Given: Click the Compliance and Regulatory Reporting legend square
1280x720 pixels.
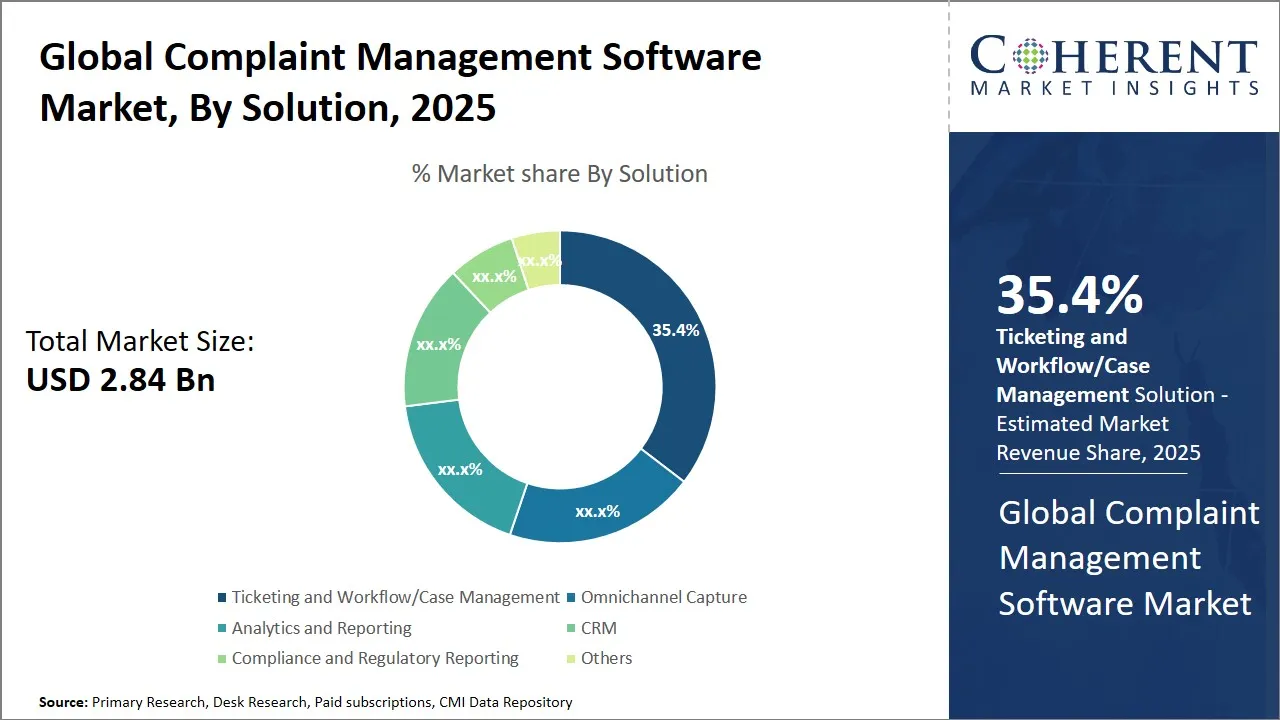Looking at the screenshot, I should 222,658.
